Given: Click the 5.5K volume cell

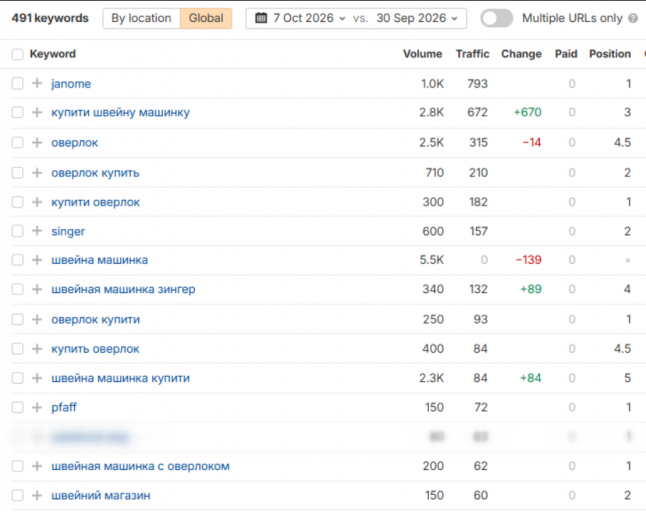Looking at the screenshot, I should click(x=431, y=260).
